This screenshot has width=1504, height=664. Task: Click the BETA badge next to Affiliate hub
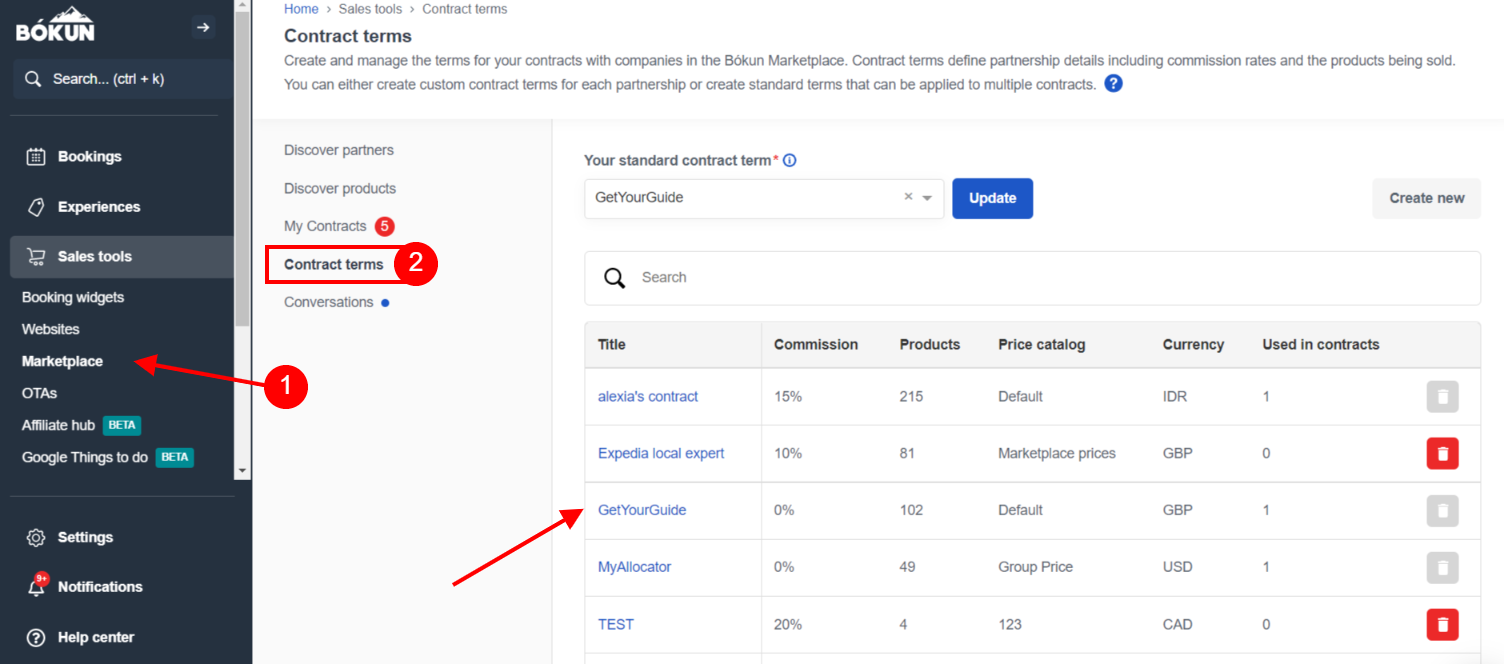pos(122,425)
